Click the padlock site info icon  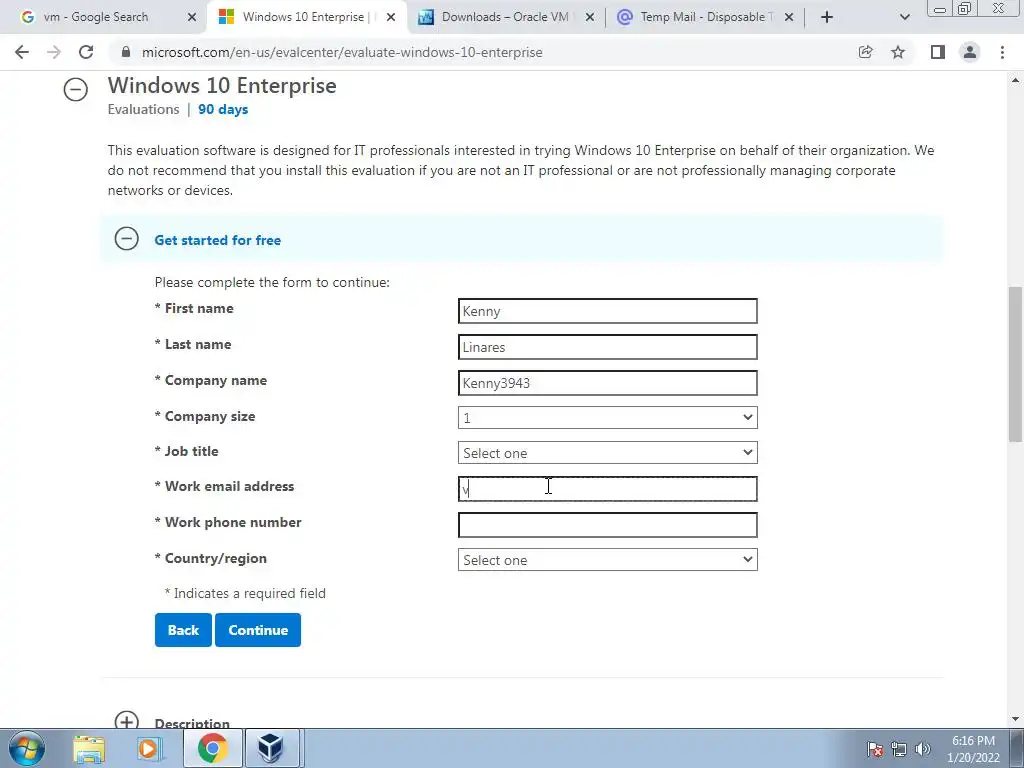click(x=126, y=52)
